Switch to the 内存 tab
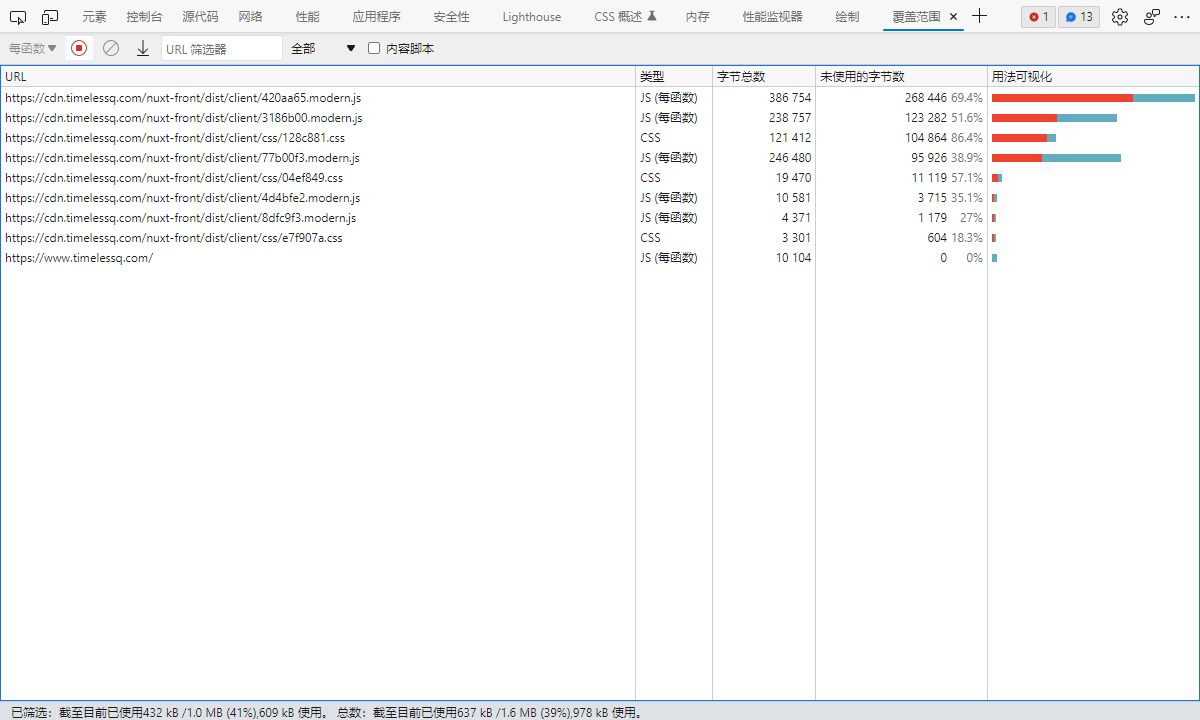1200x720 pixels. [x=697, y=17]
